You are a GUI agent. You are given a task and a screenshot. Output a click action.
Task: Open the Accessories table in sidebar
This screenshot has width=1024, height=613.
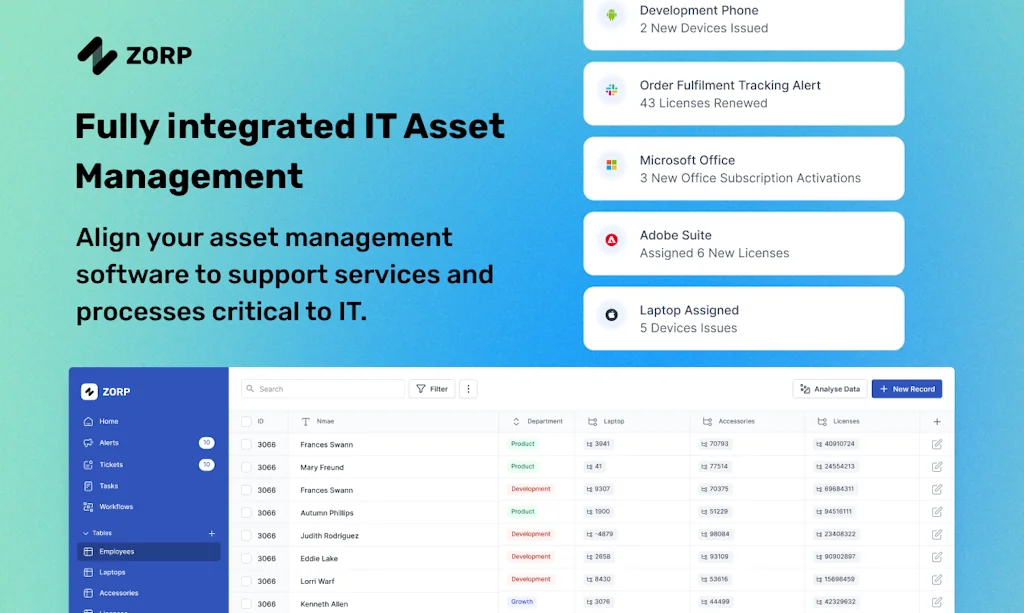pyautogui.click(x=118, y=593)
